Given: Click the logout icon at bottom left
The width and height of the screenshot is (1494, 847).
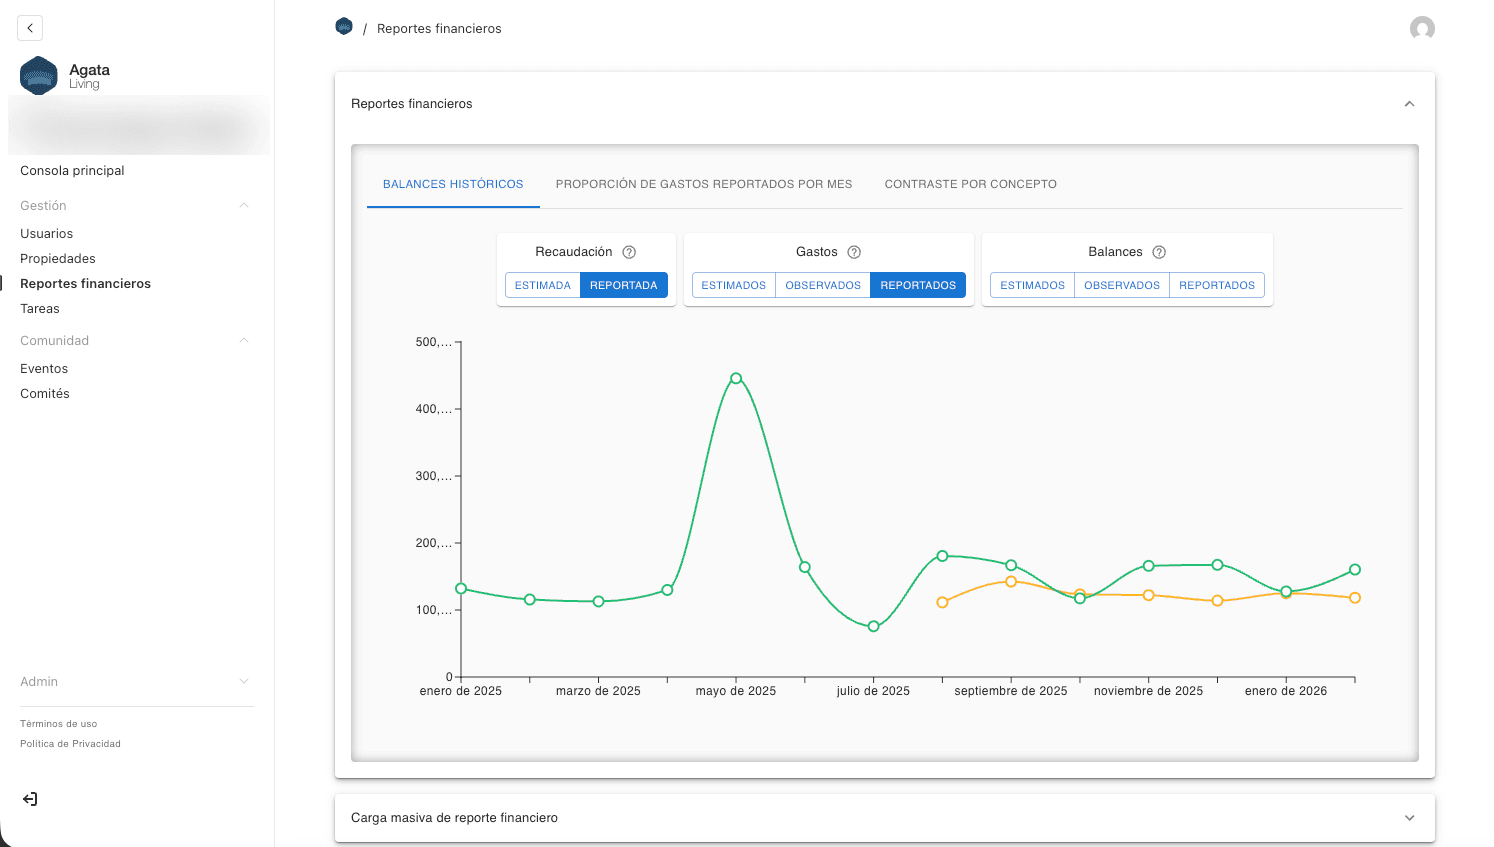Looking at the screenshot, I should [x=29, y=798].
